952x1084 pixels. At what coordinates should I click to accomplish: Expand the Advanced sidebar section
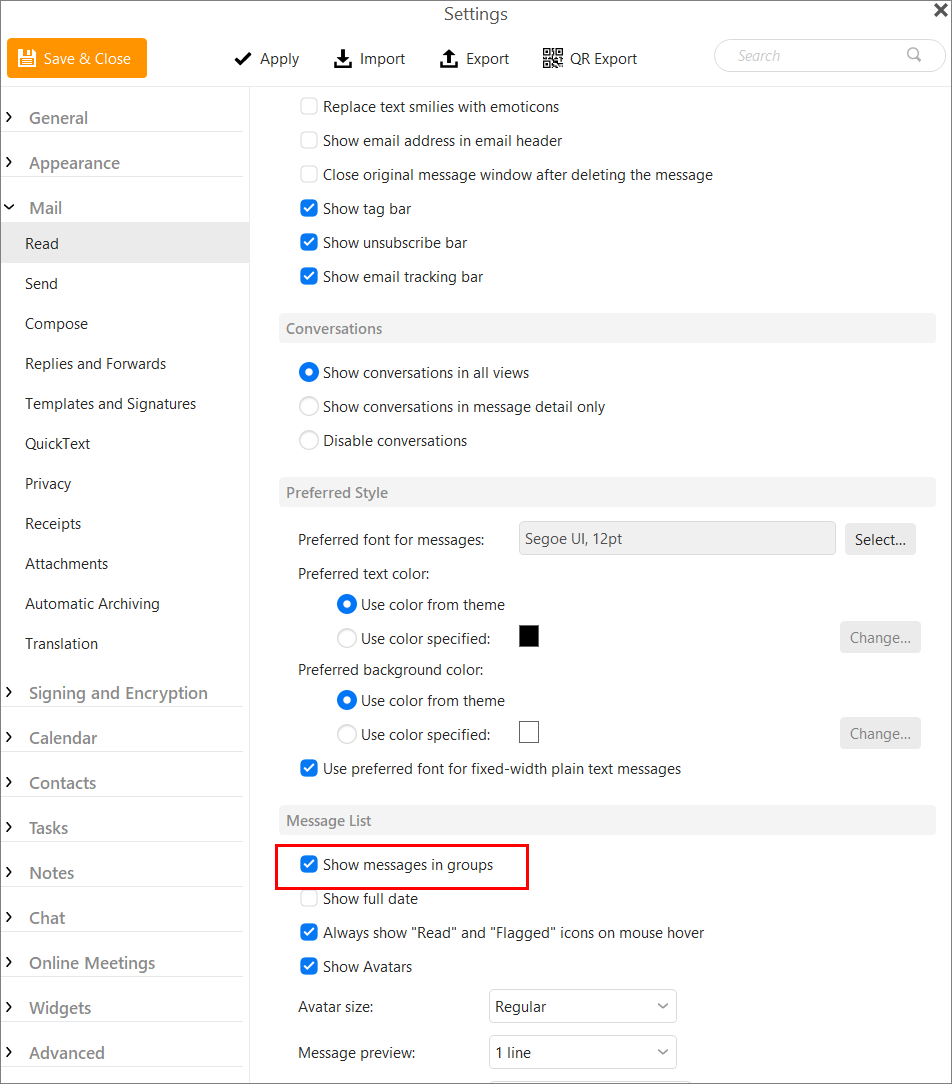[x=66, y=1052]
